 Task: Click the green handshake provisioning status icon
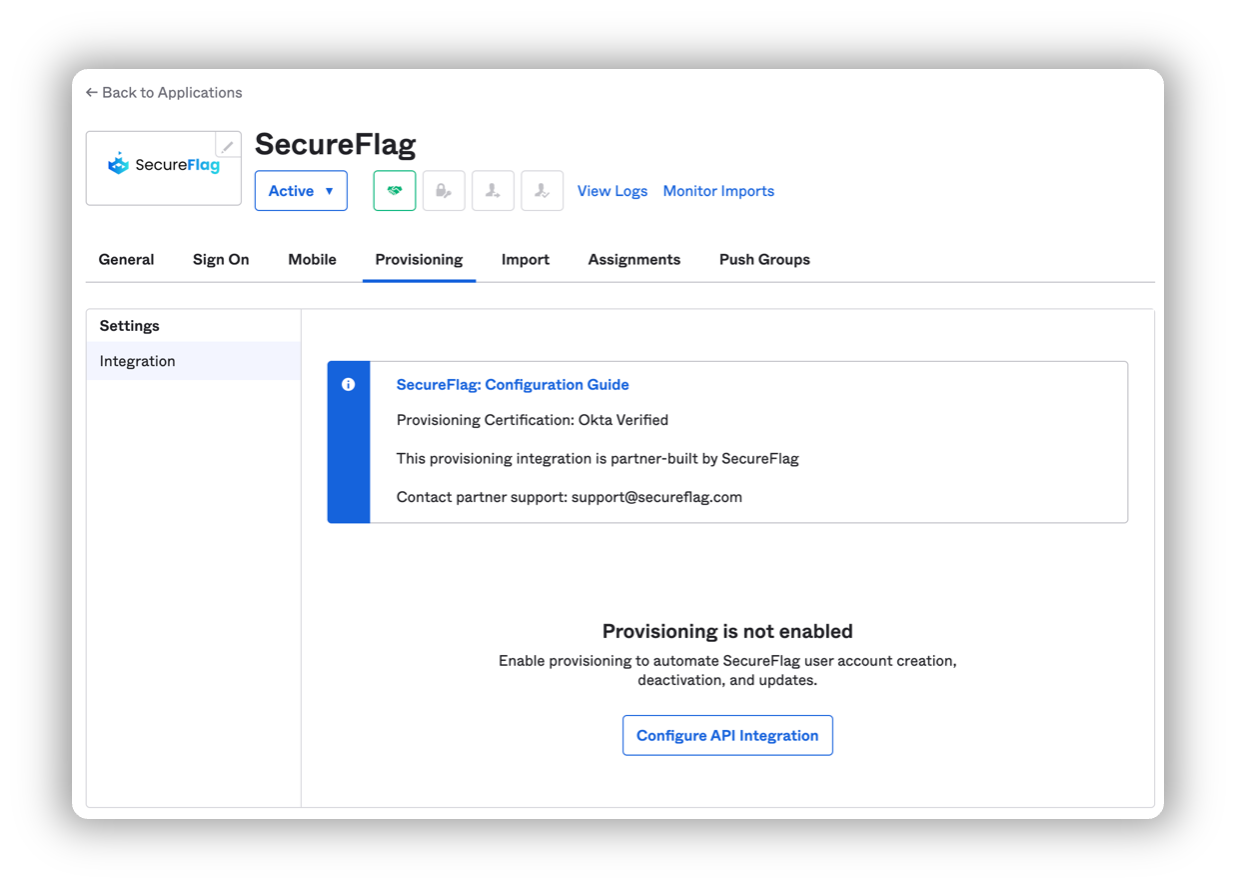395,191
